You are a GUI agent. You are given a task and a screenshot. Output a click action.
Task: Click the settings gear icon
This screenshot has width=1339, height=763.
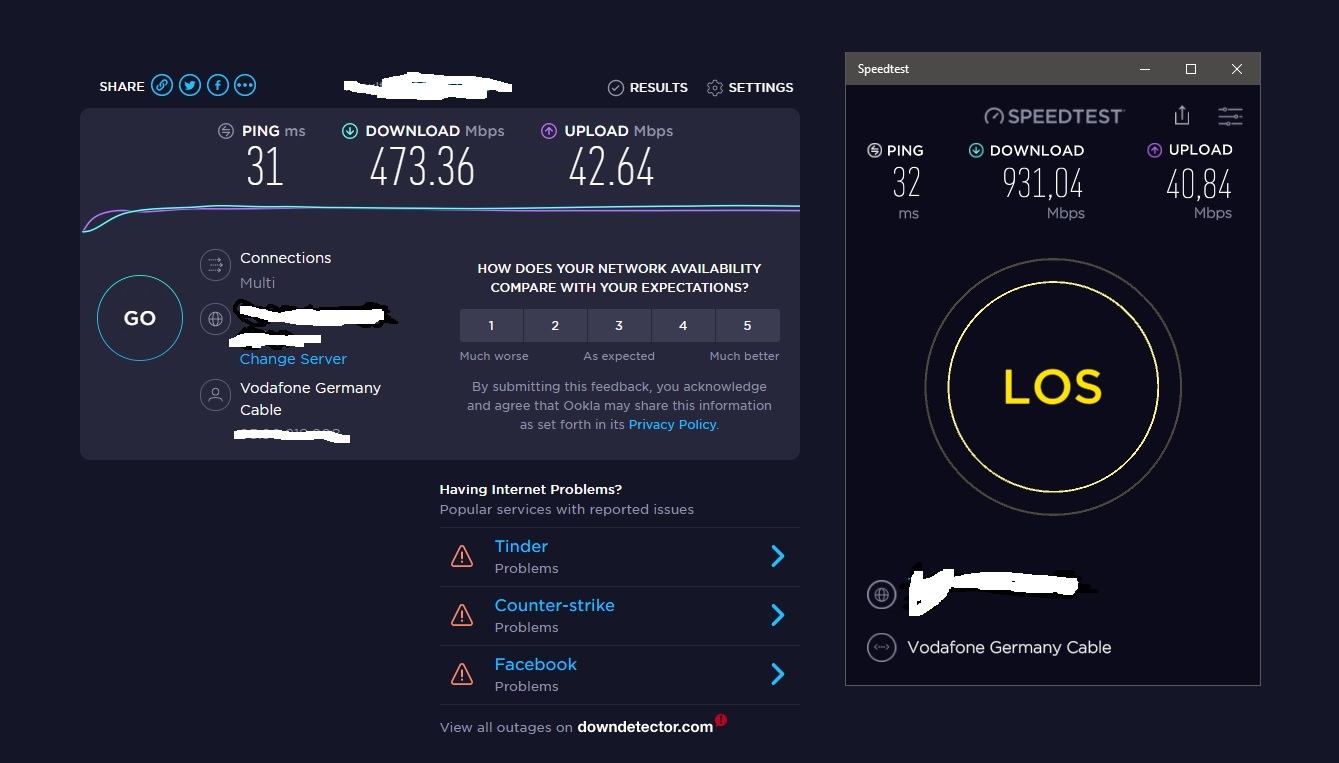coord(714,88)
